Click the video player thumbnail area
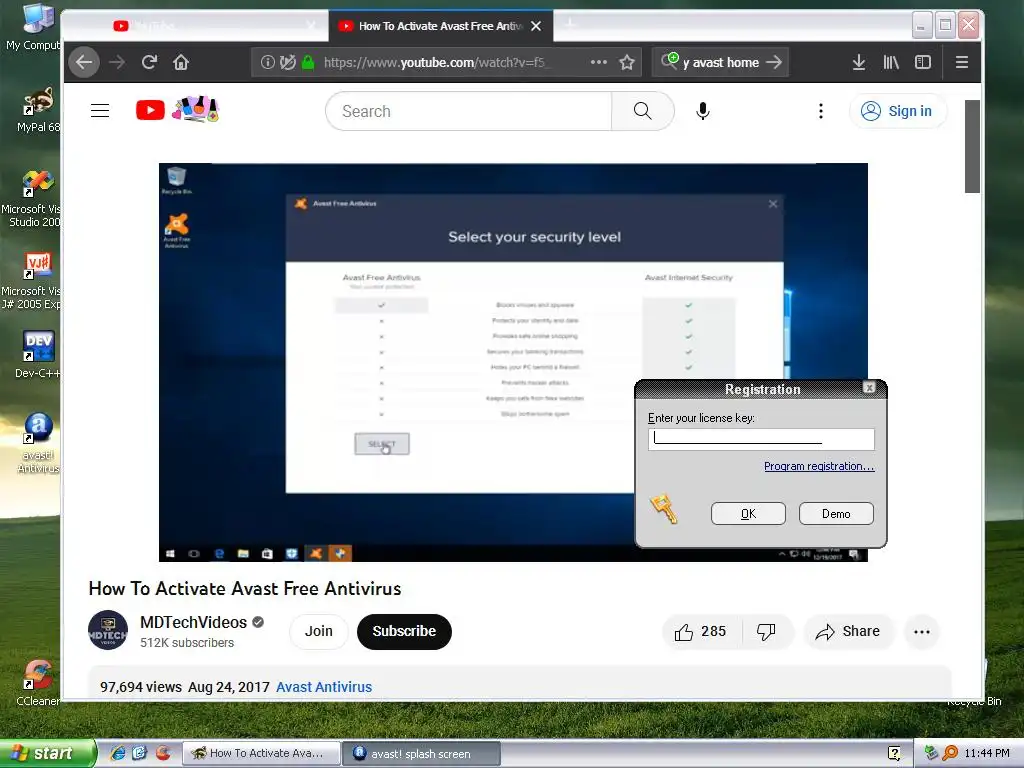Image resolution: width=1024 pixels, height=768 pixels. [x=513, y=362]
